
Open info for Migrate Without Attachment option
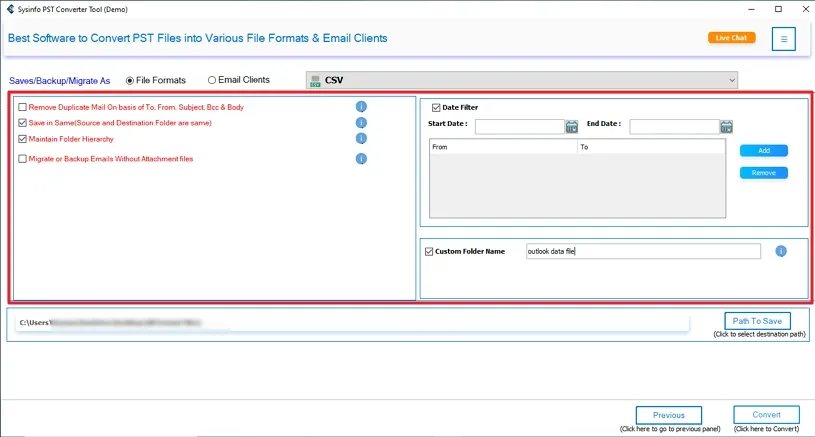[361, 158]
